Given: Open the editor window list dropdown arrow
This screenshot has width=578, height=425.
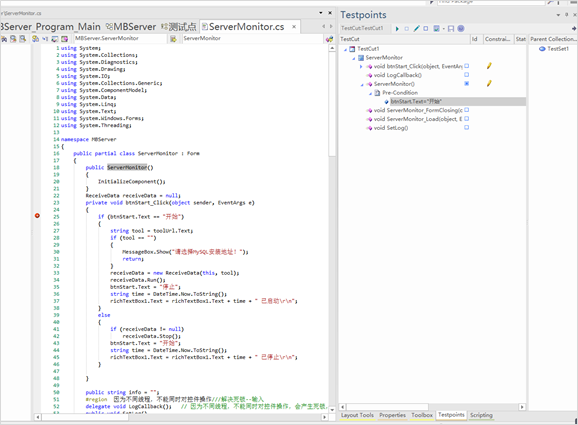Looking at the screenshot, I should pos(321,13).
